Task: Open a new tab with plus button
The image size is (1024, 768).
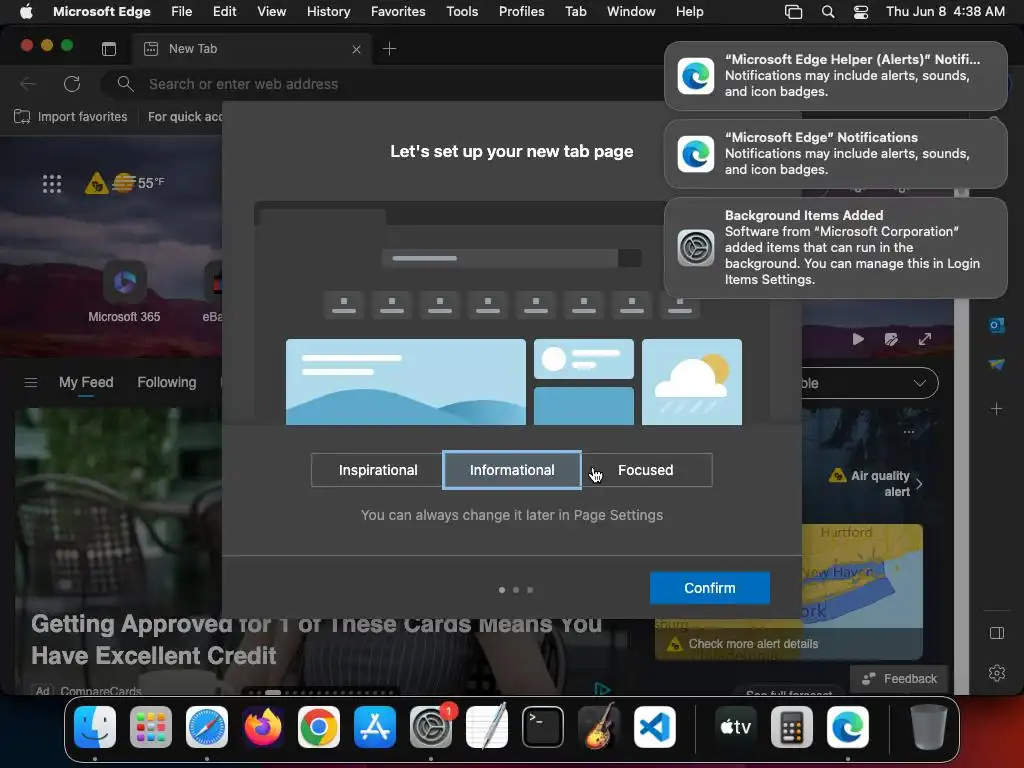Action: [389, 49]
